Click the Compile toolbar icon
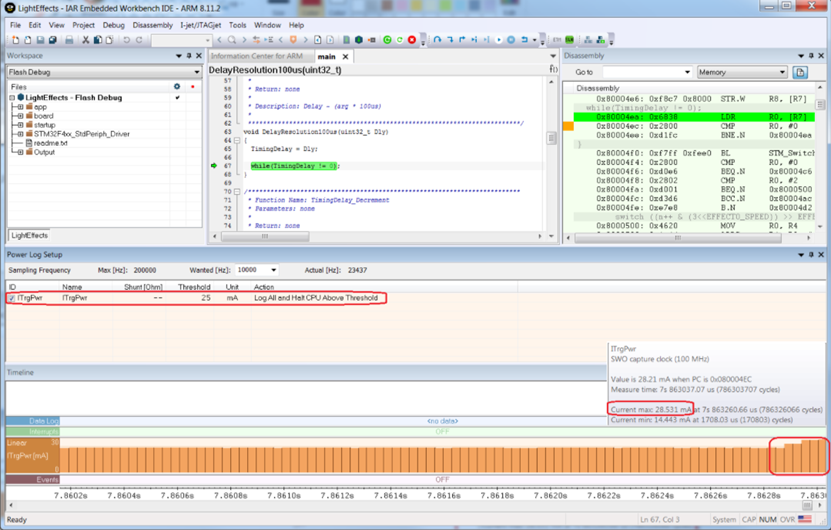 point(346,40)
